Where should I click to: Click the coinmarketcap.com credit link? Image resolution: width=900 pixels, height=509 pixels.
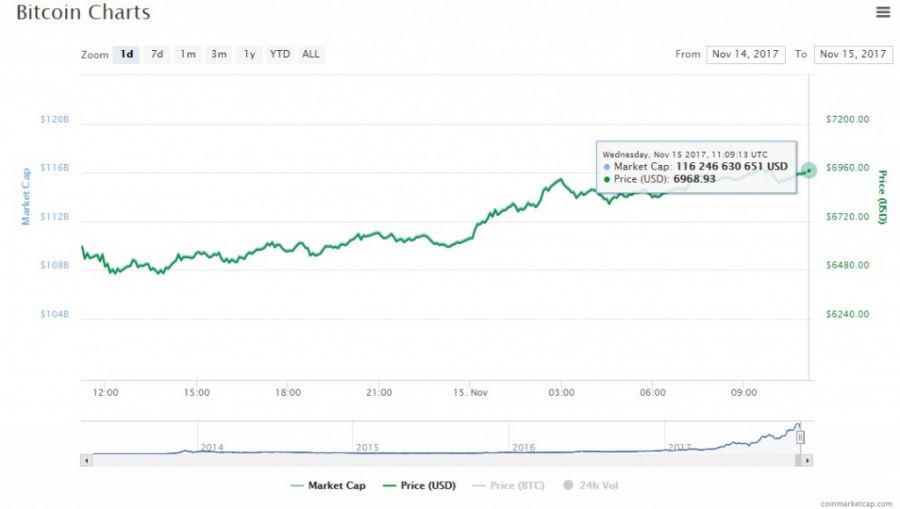click(856, 504)
